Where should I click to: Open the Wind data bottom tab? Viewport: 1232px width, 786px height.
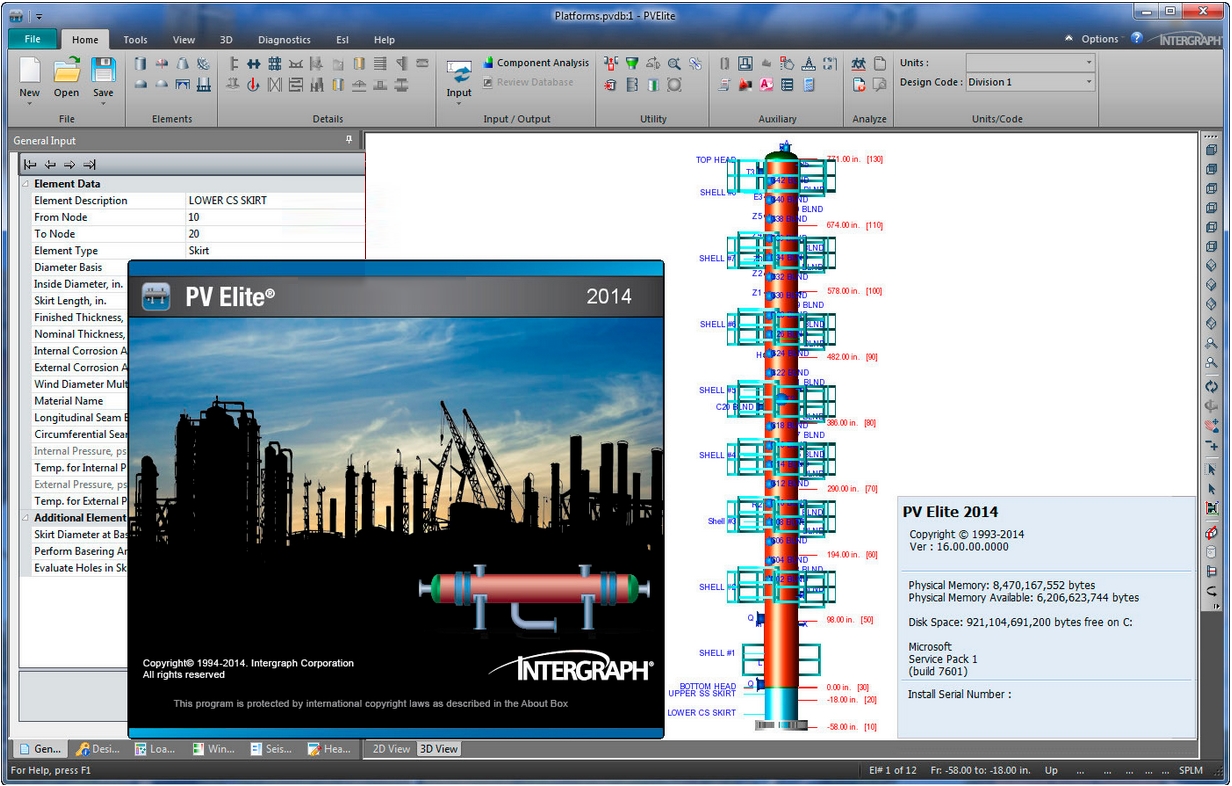tap(213, 748)
